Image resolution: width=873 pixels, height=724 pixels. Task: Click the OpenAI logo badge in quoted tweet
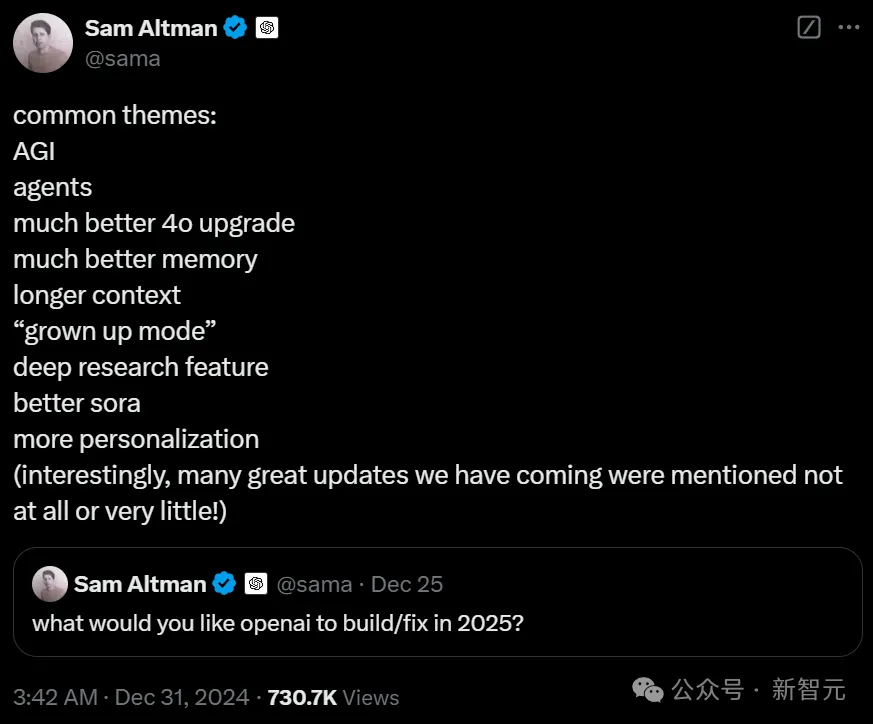pyautogui.click(x=256, y=584)
